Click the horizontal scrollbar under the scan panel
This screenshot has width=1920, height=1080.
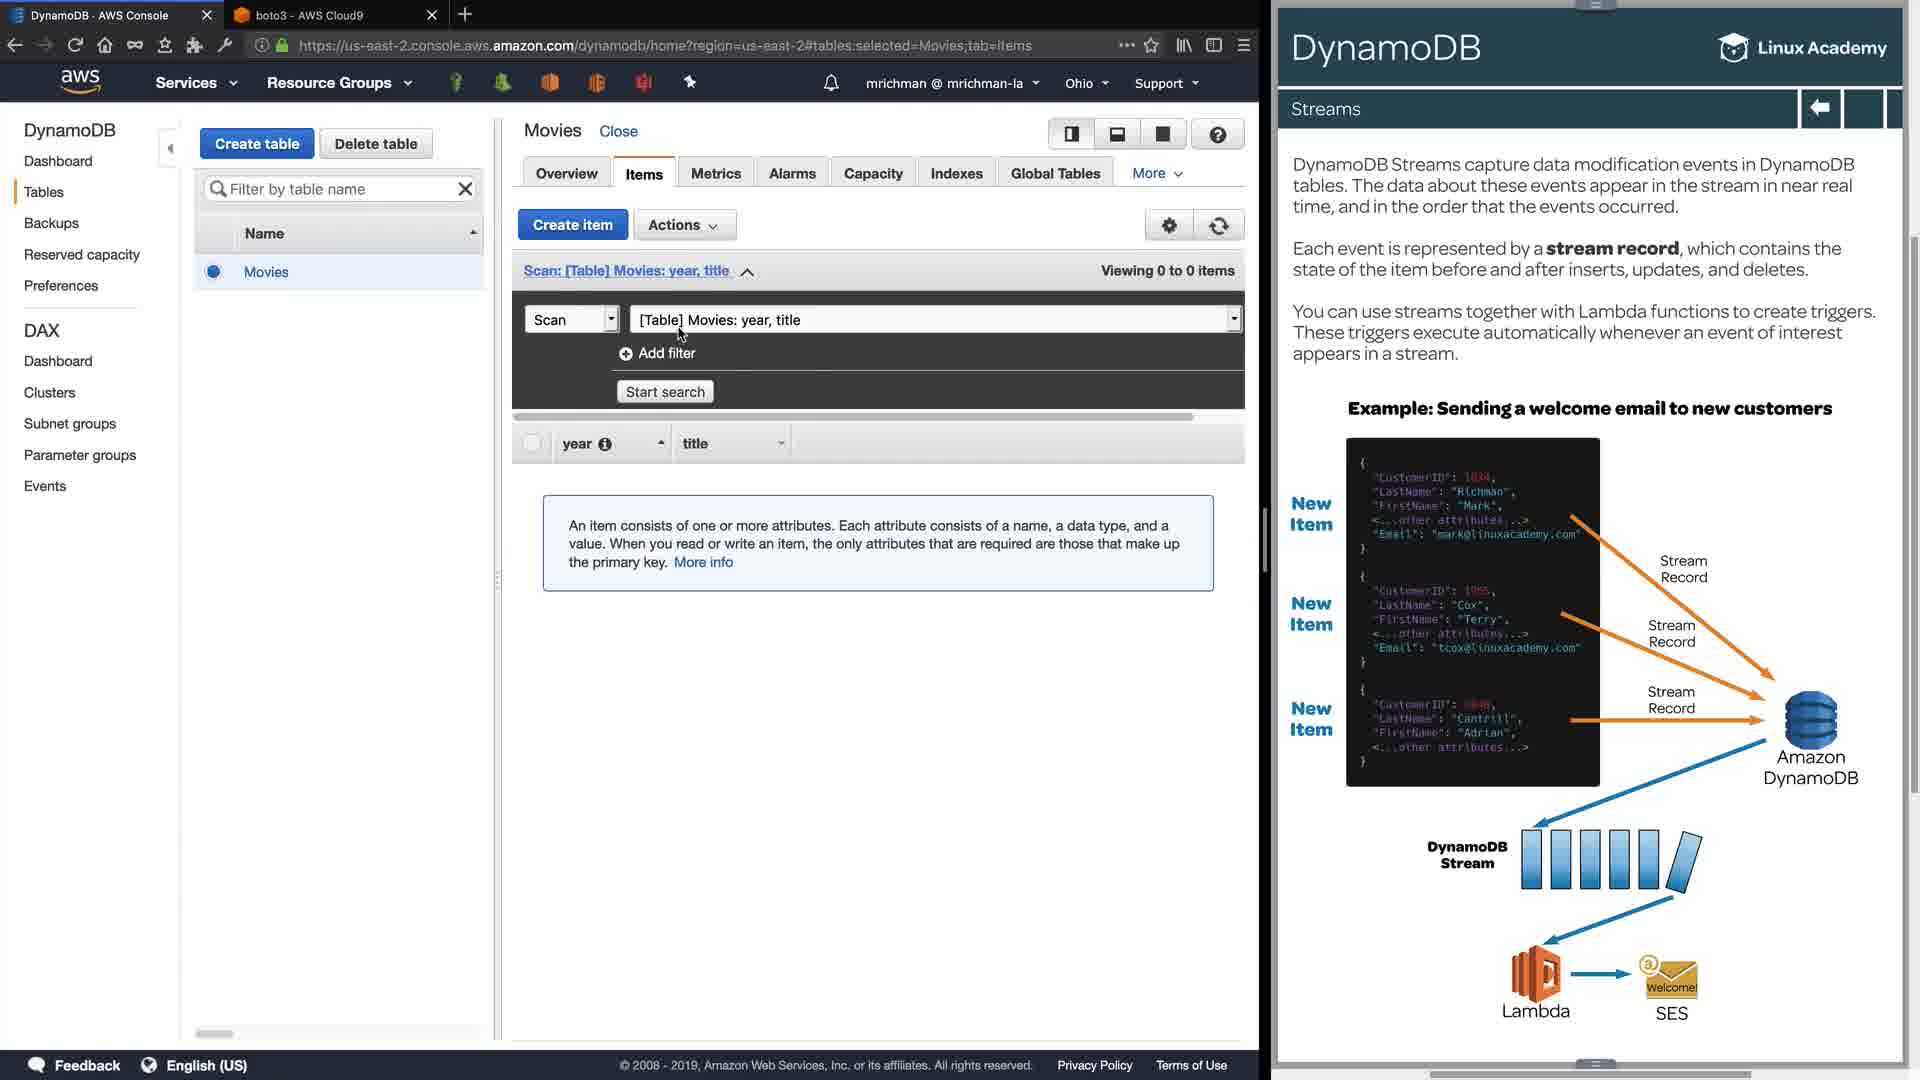[x=852, y=416]
